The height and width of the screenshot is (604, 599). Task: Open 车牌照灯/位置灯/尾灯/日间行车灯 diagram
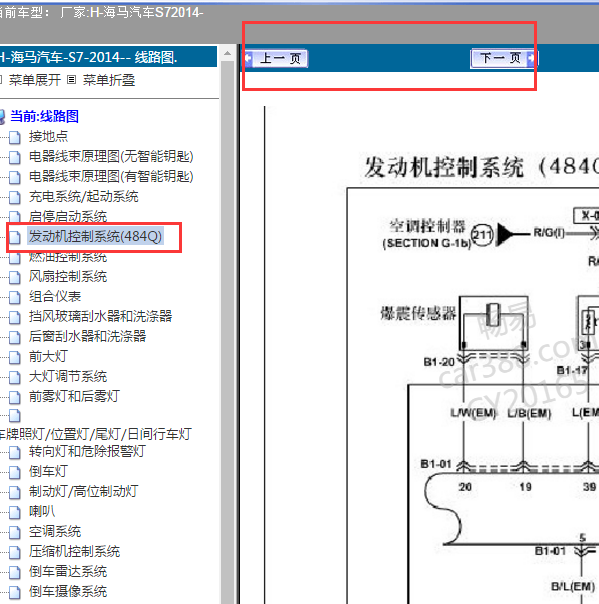click(x=95, y=434)
